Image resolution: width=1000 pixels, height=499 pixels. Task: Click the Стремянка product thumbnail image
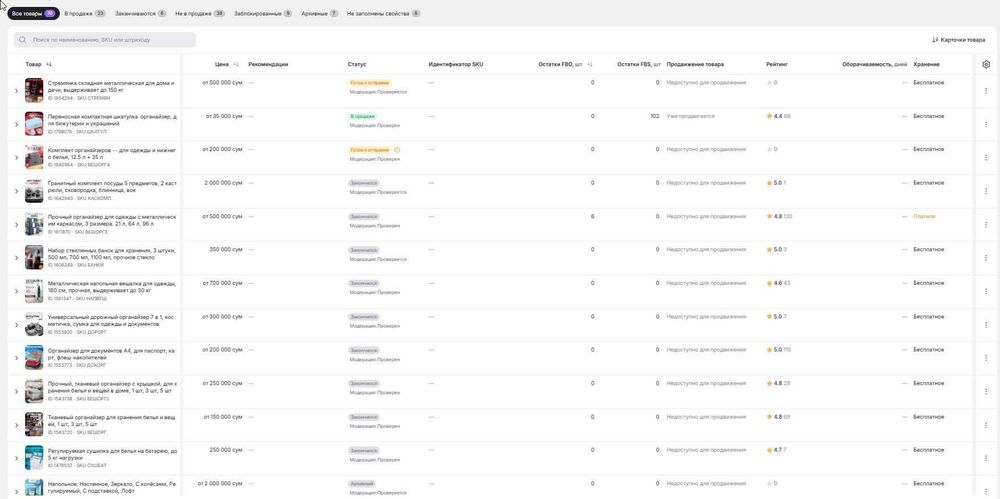34,90
